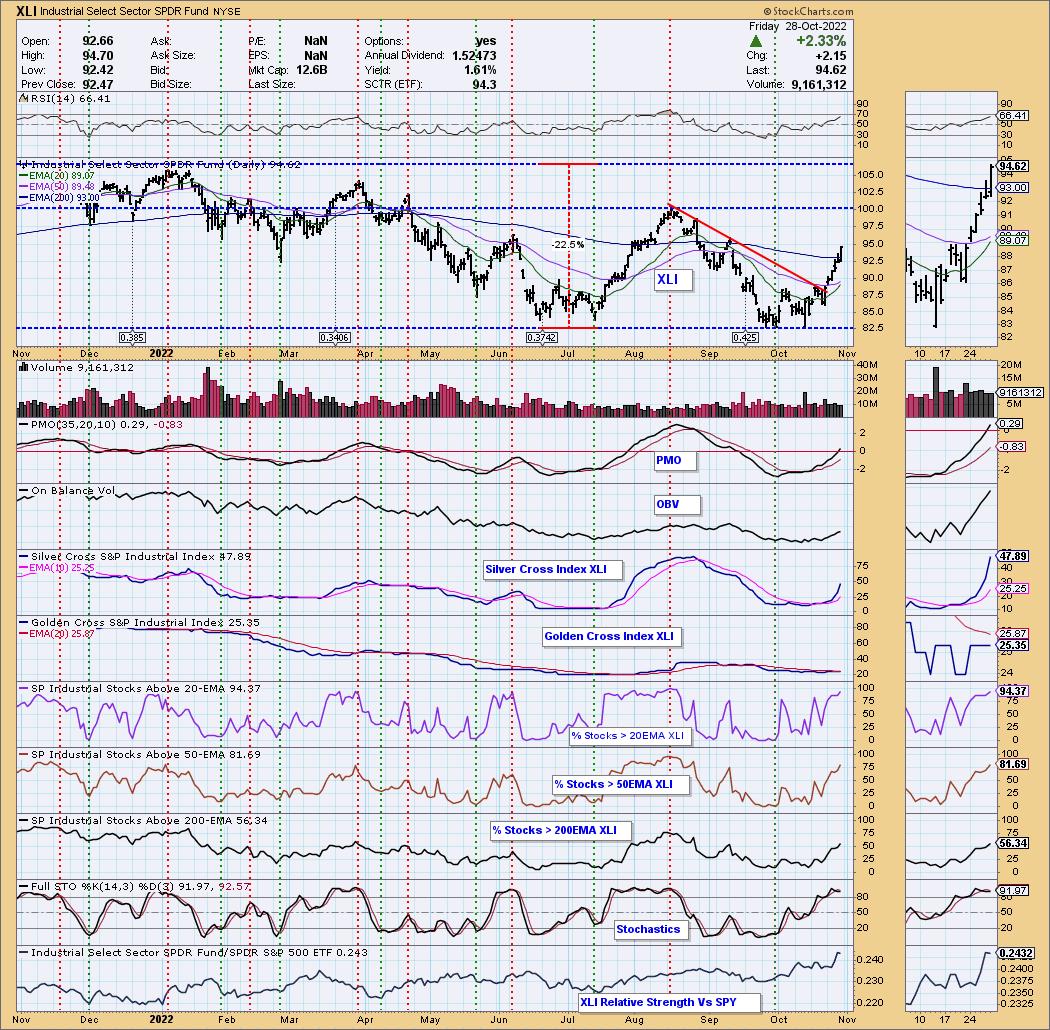The image size is (1050, 1030).
Task: Click the green up-arrow change indicator
Action: pyautogui.click(x=755, y=42)
